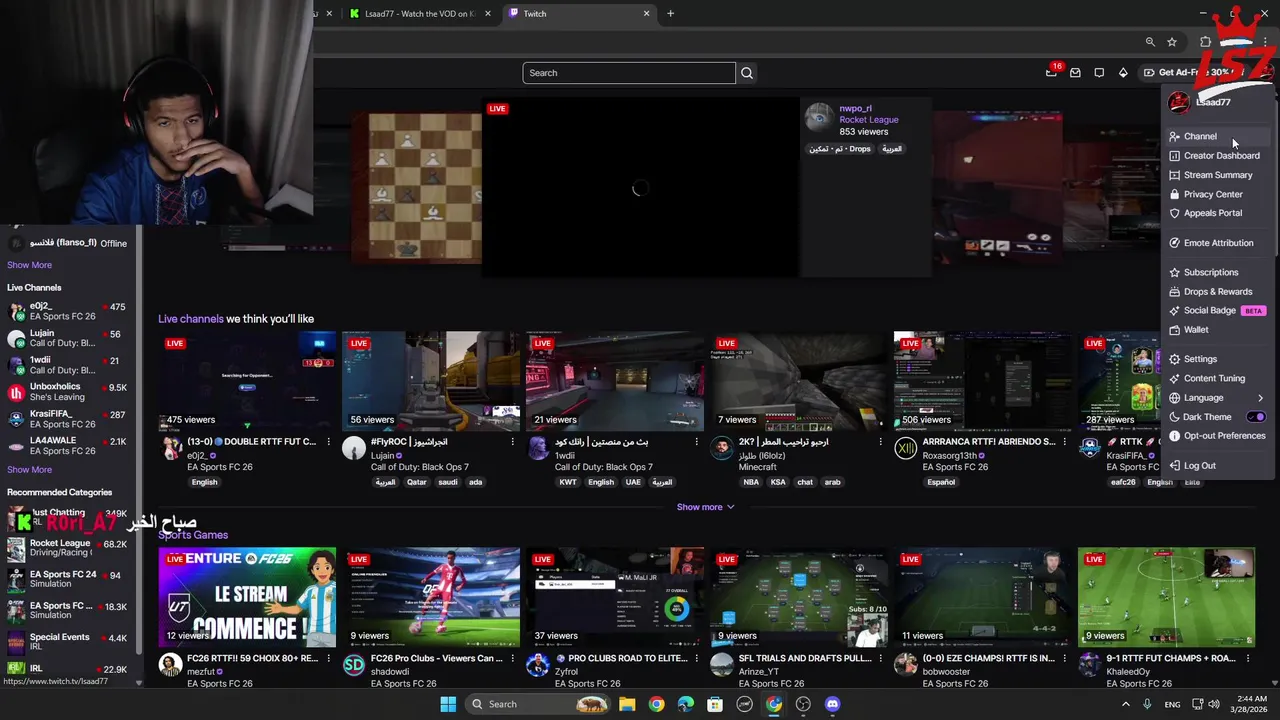Open KrasiFIFA_ channel in sidebar
The height and width of the screenshot is (720, 1280).
tap(68, 419)
